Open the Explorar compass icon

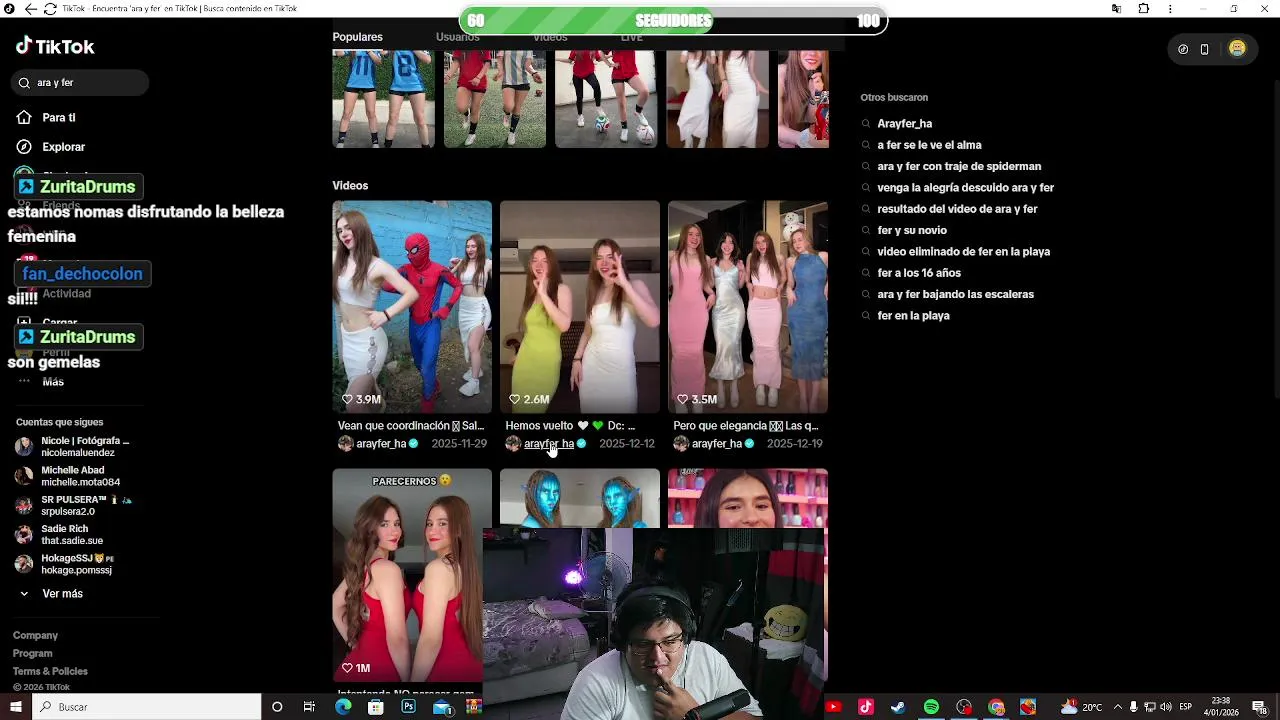tap(24, 147)
